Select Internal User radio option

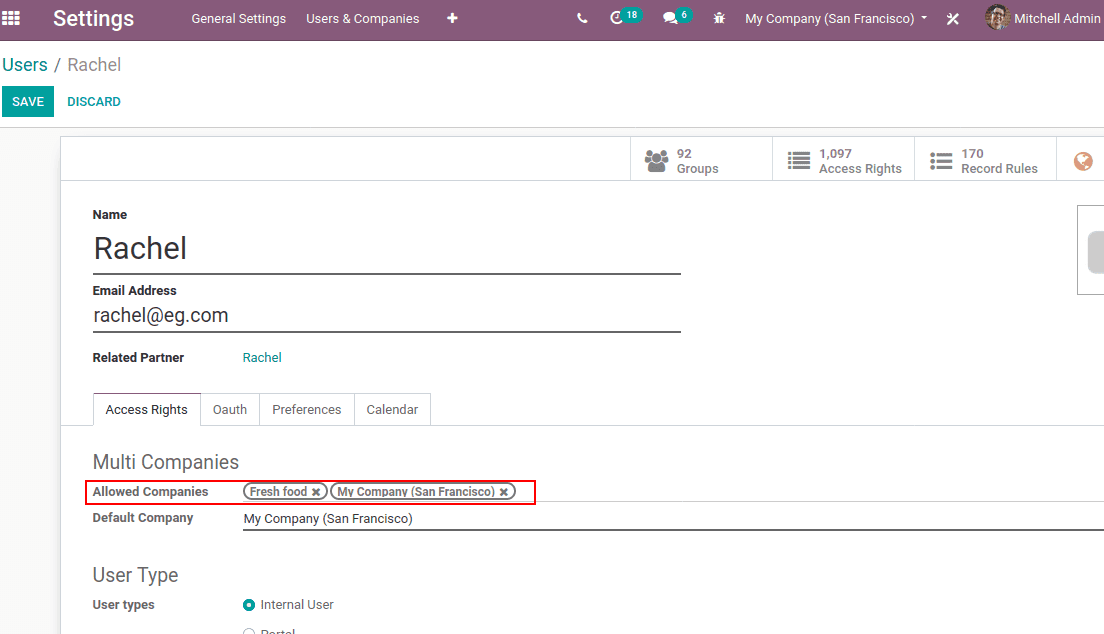(x=249, y=604)
